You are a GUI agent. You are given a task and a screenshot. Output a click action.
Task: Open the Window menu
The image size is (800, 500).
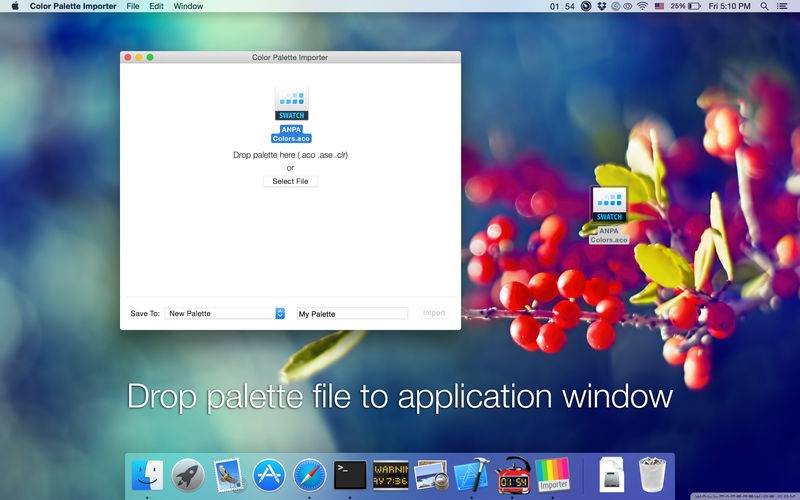pos(188,6)
